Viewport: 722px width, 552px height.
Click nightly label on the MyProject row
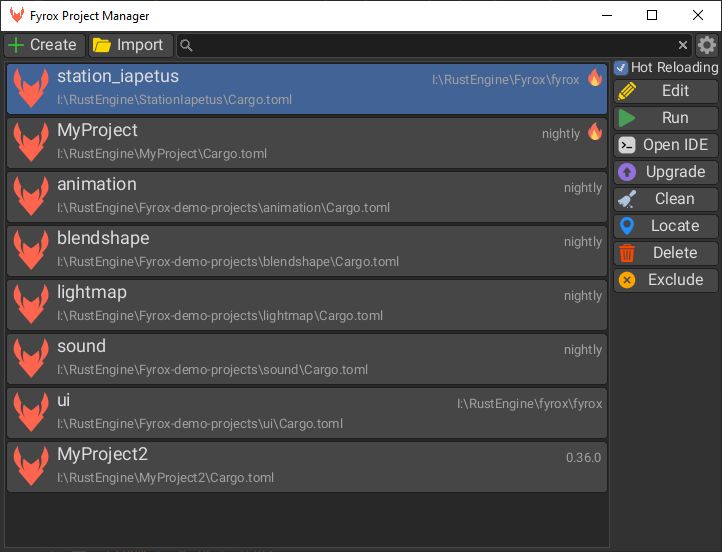[x=561, y=134]
